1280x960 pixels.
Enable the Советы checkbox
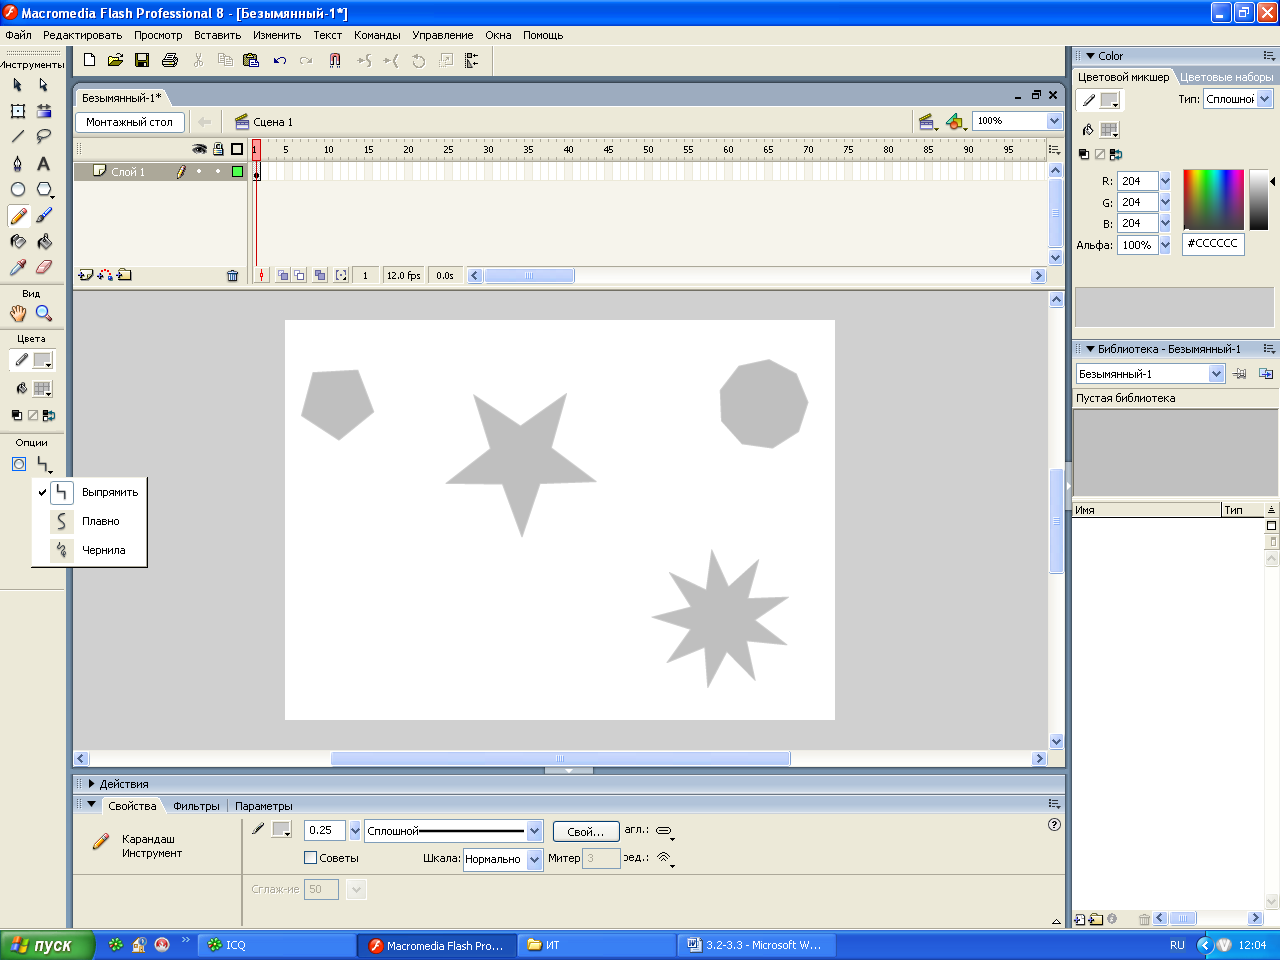point(310,857)
